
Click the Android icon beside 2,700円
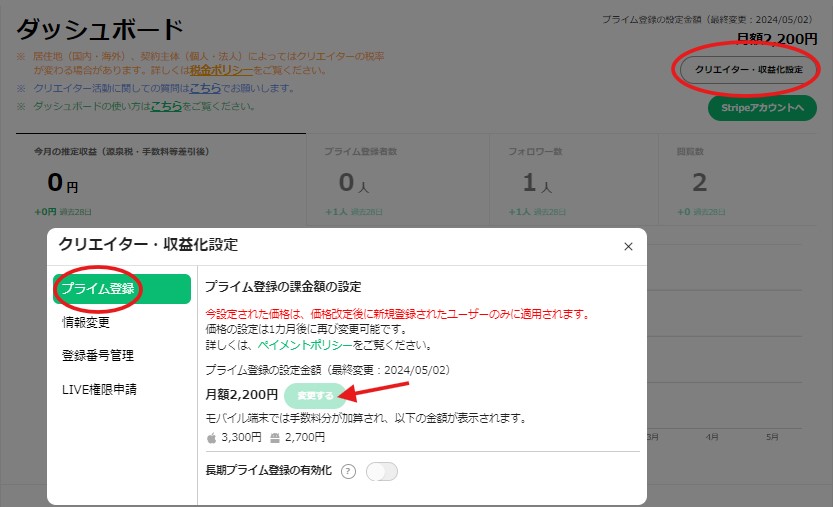275,438
